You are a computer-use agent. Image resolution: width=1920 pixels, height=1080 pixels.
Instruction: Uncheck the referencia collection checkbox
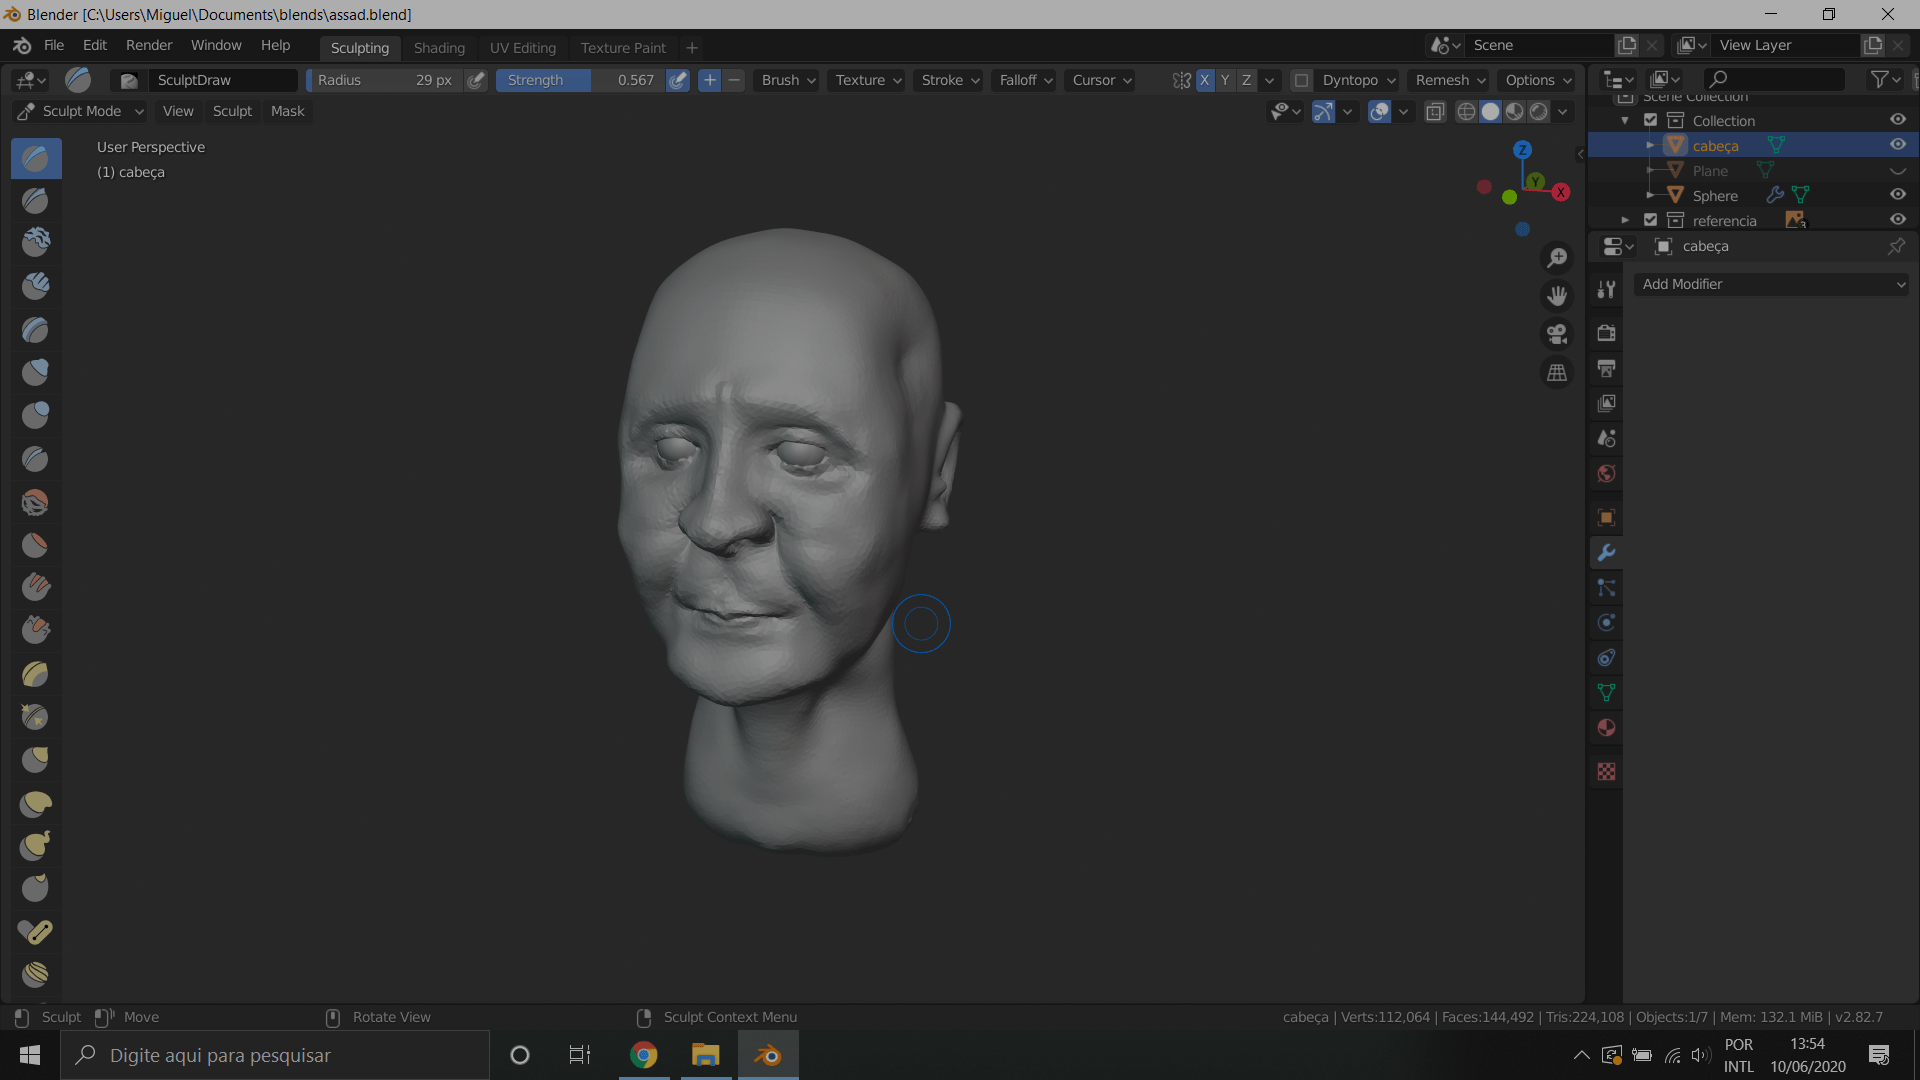pos(1651,219)
